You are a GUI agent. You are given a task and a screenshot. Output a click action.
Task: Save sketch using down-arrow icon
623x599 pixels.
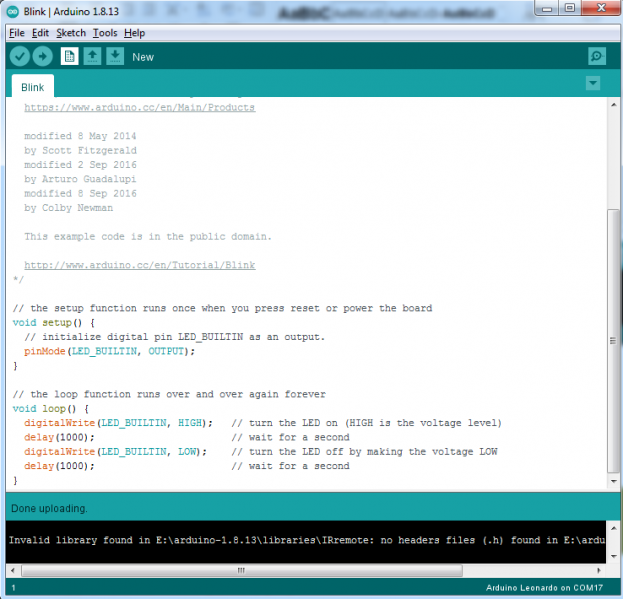(115, 56)
